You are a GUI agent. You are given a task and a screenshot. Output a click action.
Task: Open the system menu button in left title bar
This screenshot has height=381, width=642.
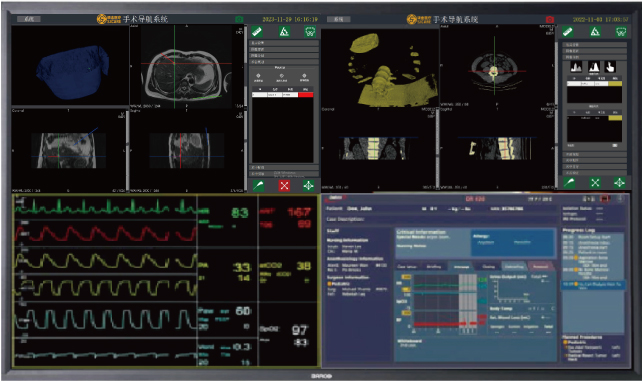(x=29, y=19)
